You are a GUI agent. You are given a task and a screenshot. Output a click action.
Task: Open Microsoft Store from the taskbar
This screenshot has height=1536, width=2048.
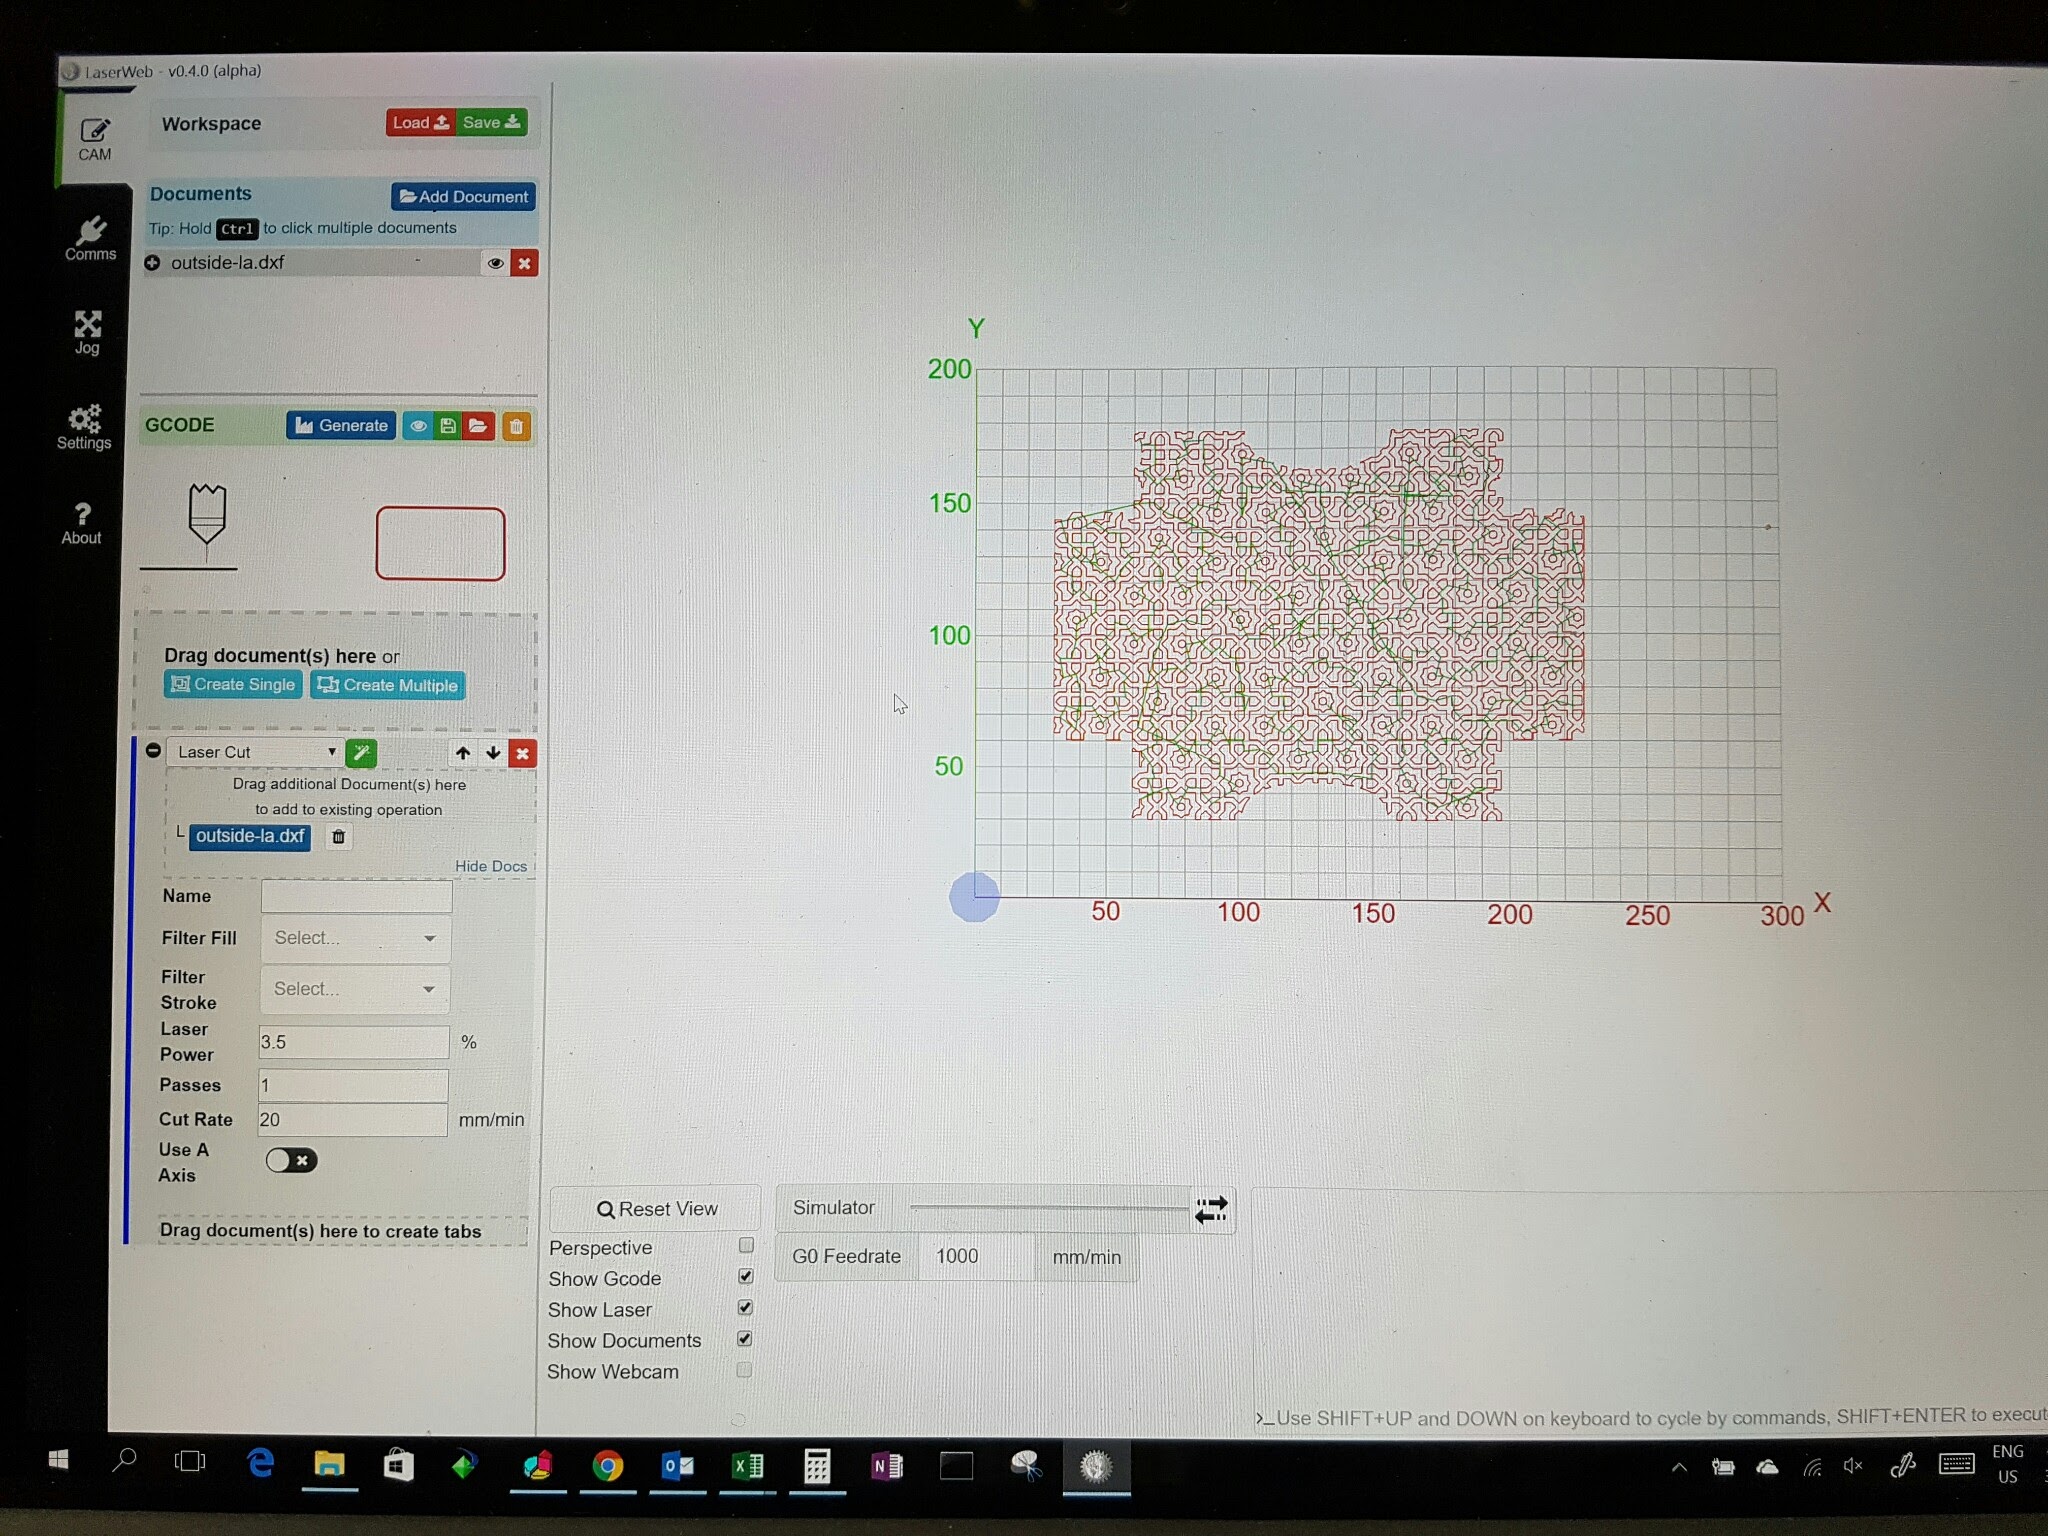click(398, 1466)
